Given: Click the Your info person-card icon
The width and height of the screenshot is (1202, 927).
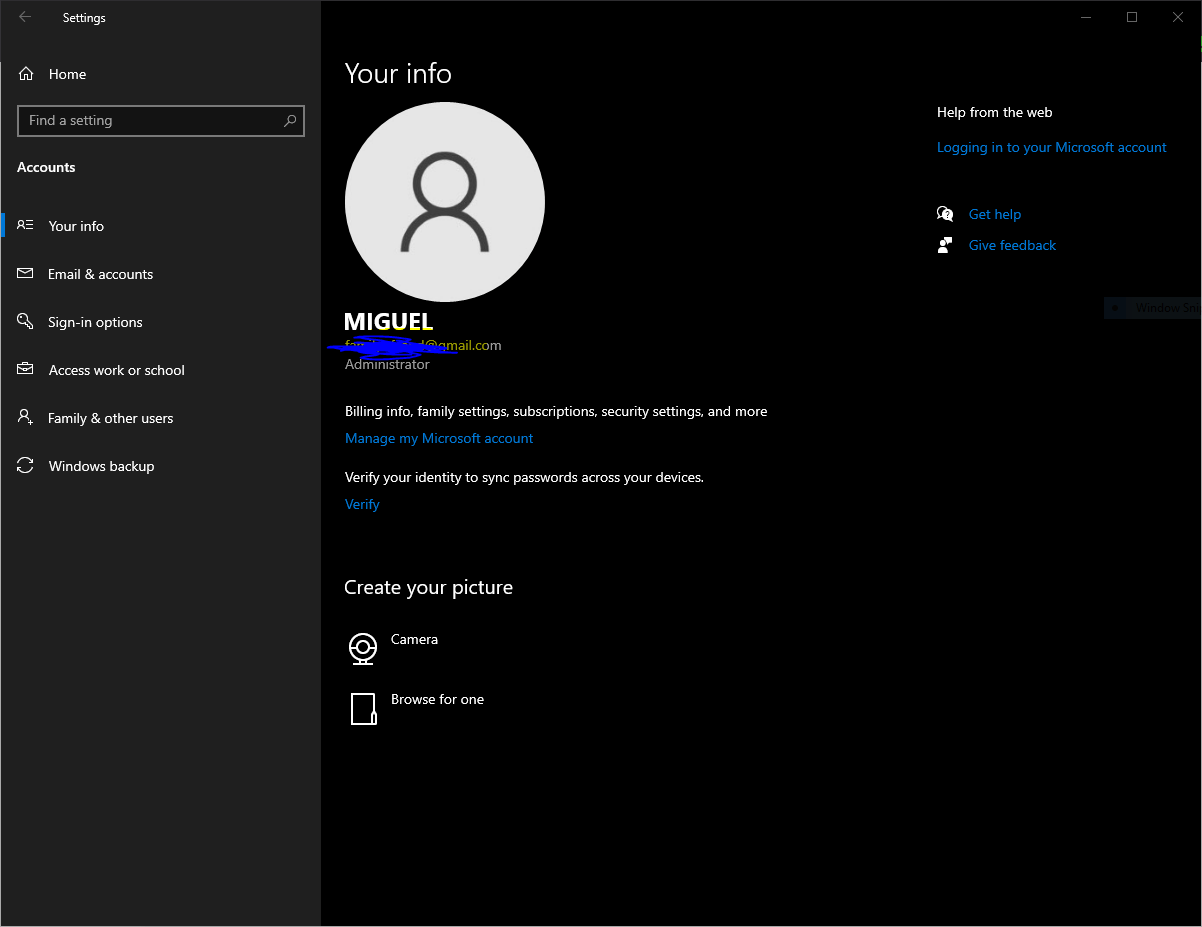Looking at the screenshot, I should tap(26, 225).
